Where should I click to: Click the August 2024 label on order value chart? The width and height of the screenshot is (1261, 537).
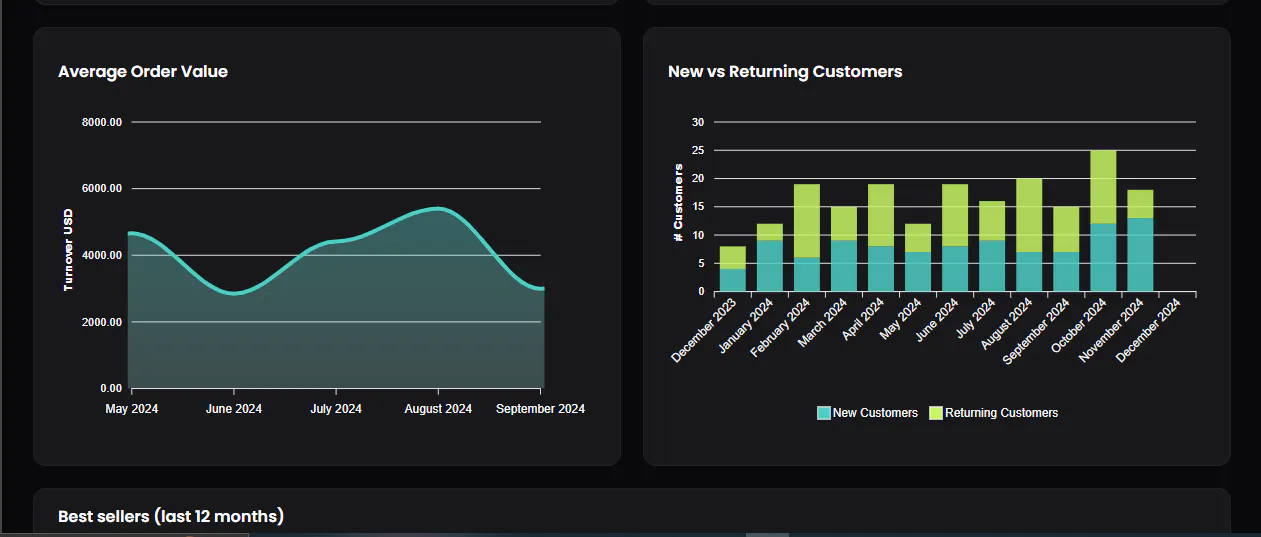(438, 409)
